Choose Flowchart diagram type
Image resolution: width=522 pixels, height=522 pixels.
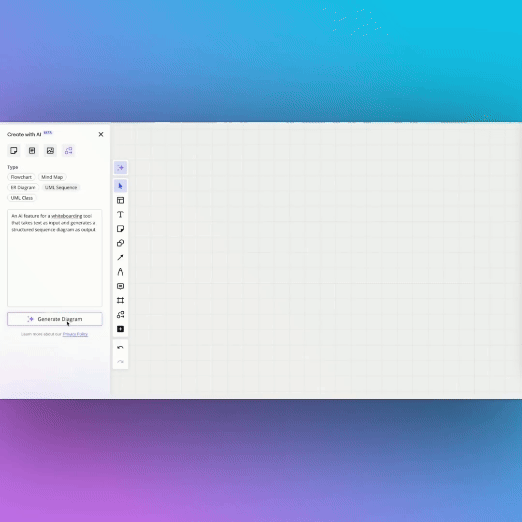[21, 177]
